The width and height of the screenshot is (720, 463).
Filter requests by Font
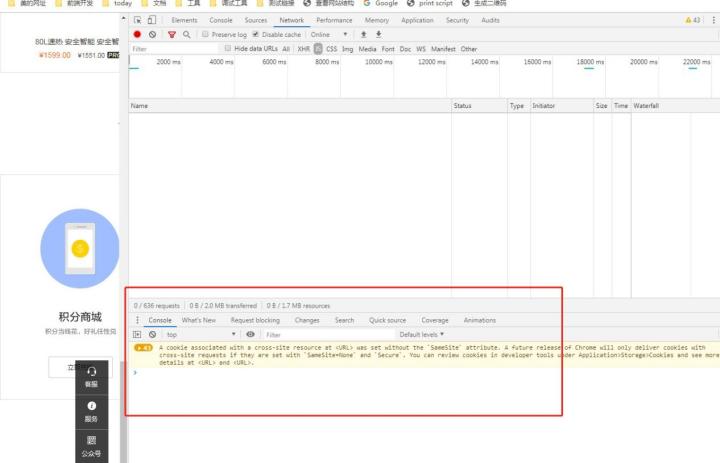(x=388, y=49)
